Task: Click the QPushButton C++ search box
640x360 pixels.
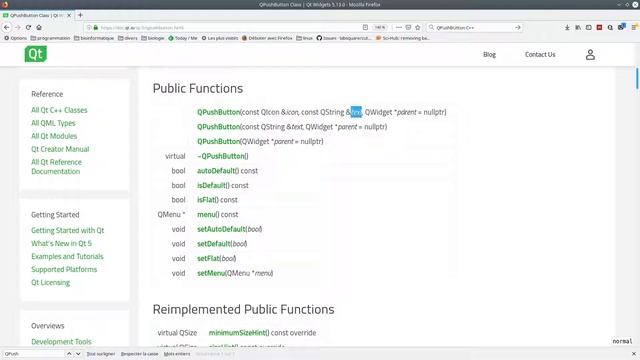Action: (473, 27)
